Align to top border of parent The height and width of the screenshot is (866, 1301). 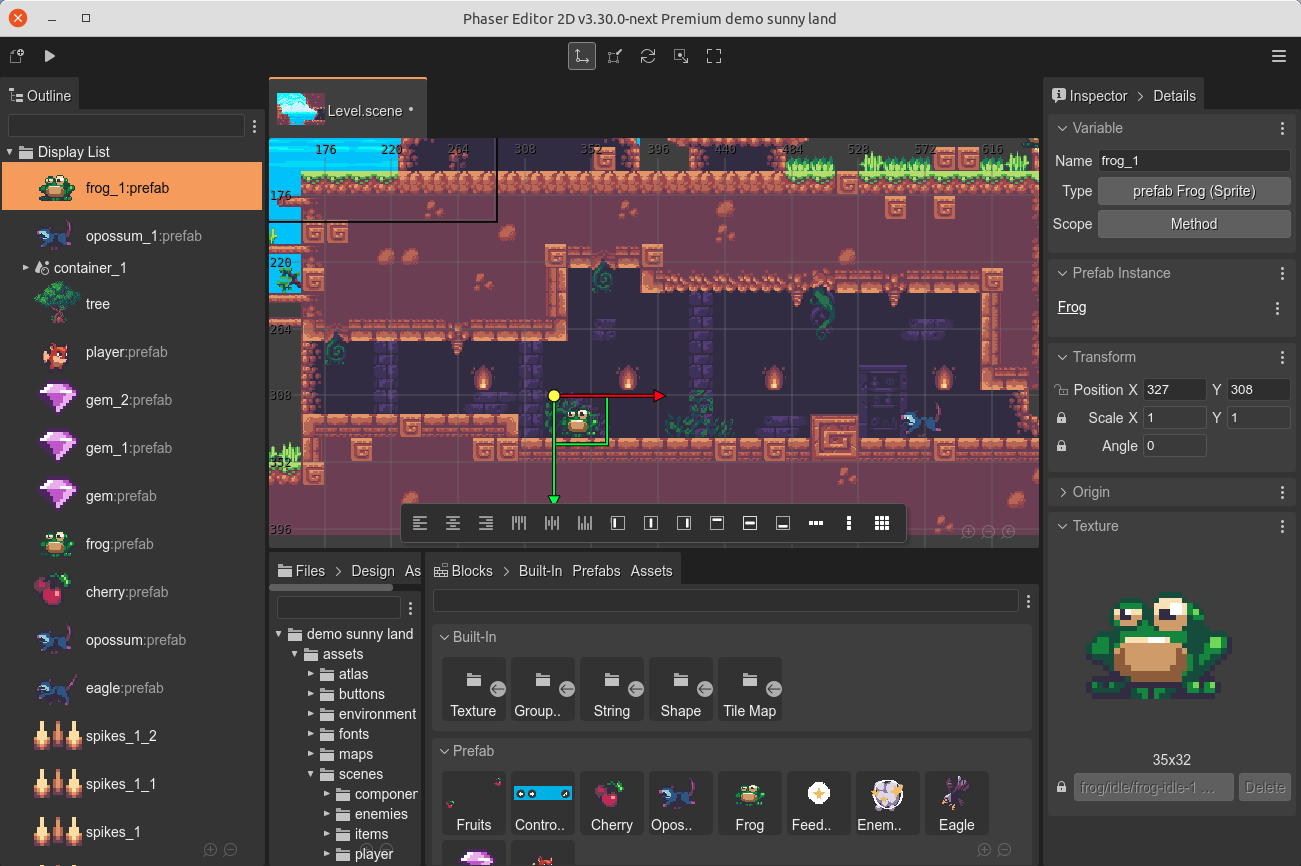coord(717,523)
